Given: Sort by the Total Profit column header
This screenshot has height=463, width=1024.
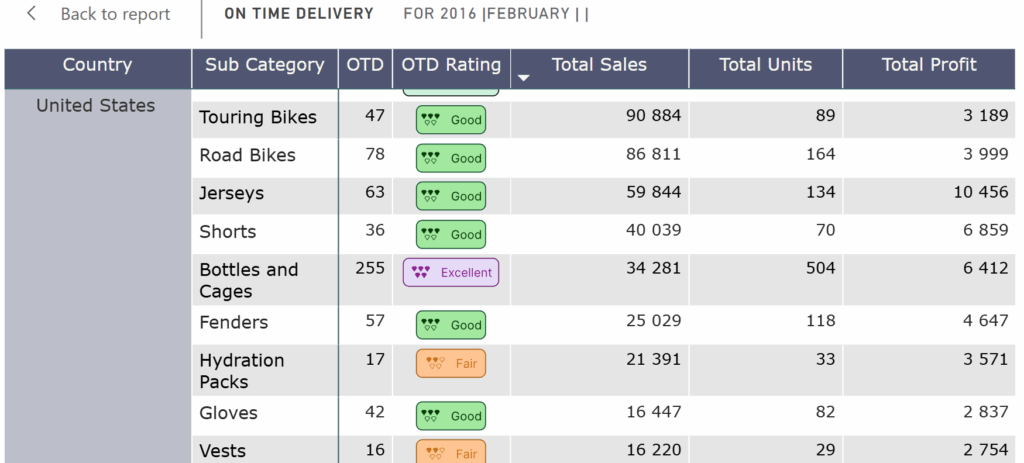Looking at the screenshot, I should coord(928,65).
